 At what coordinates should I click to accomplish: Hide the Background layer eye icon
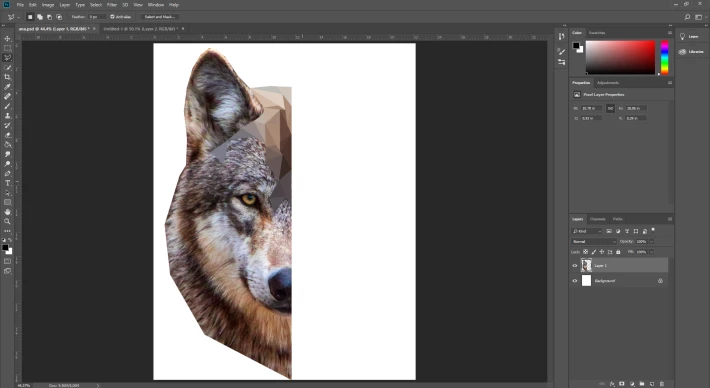click(x=575, y=281)
